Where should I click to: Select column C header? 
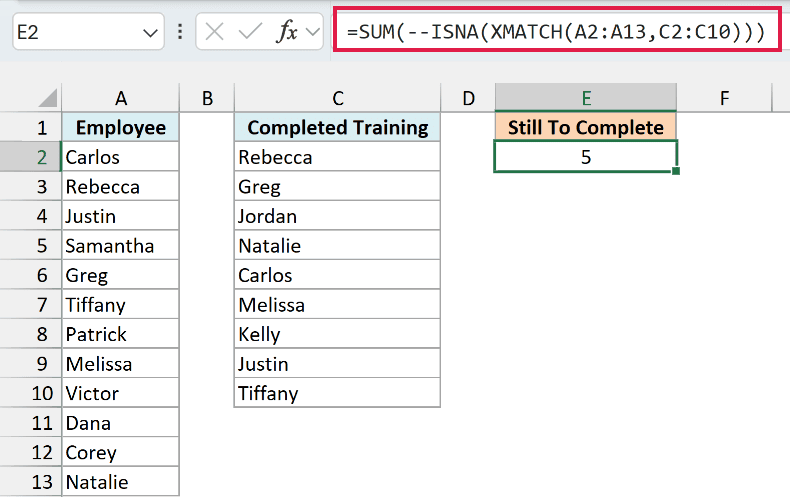click(x=338, y=98)
